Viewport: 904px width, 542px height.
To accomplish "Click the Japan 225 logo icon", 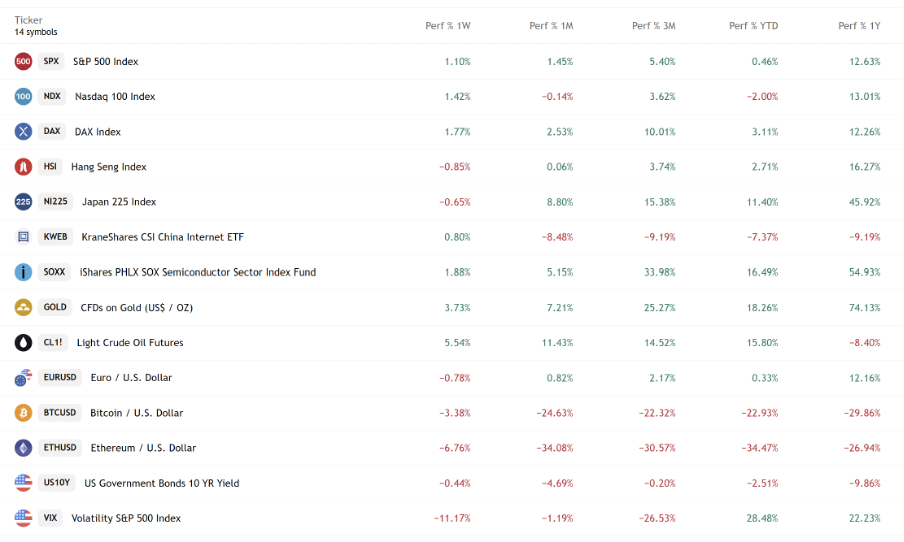I will (23, 202).
